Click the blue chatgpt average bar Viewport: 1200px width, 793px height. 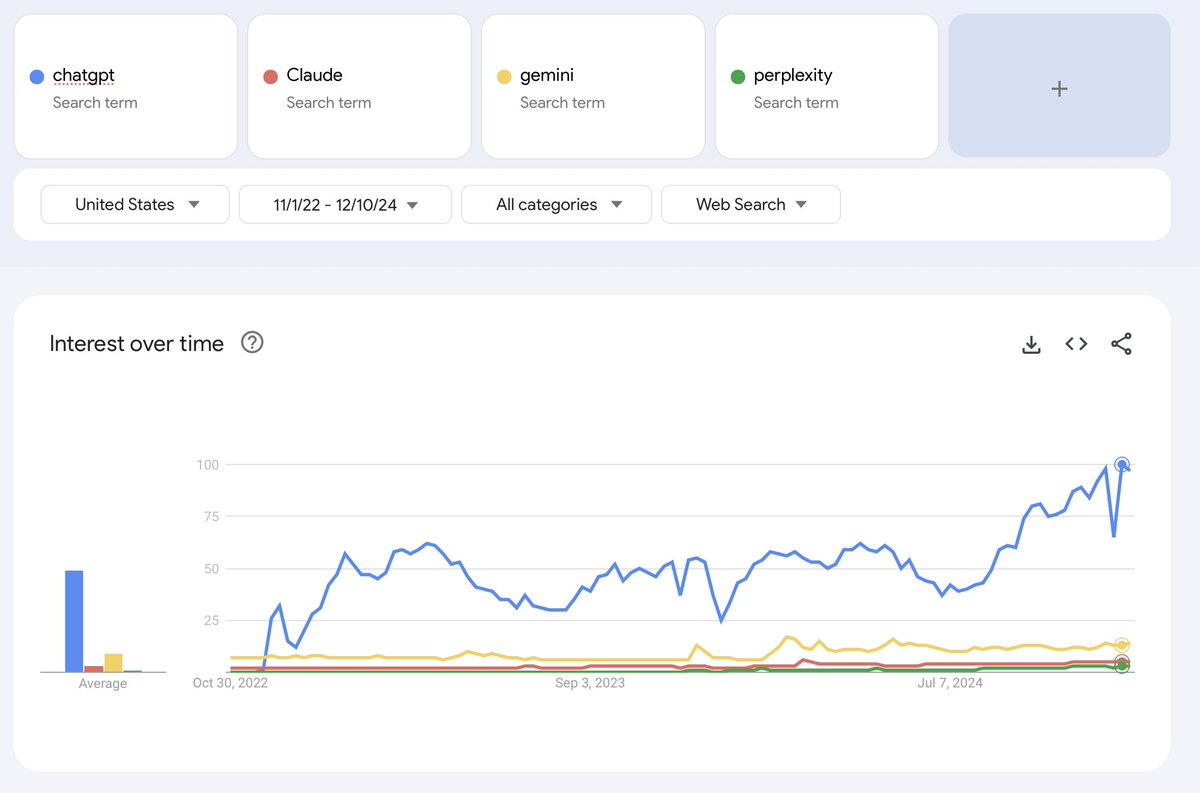(74, 620)
